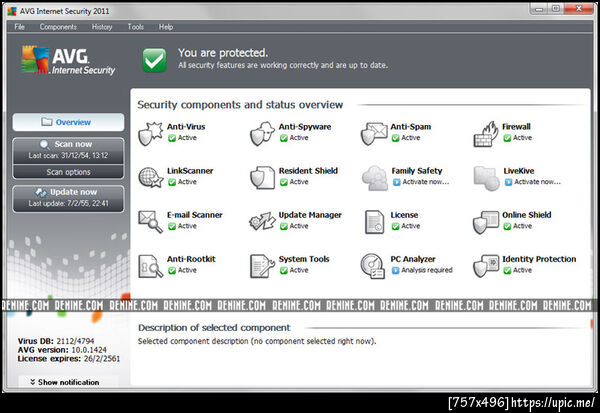The width and height of the screenshot is (600, 413).
Task: Open the Components menu
Action: click(58, 27)
